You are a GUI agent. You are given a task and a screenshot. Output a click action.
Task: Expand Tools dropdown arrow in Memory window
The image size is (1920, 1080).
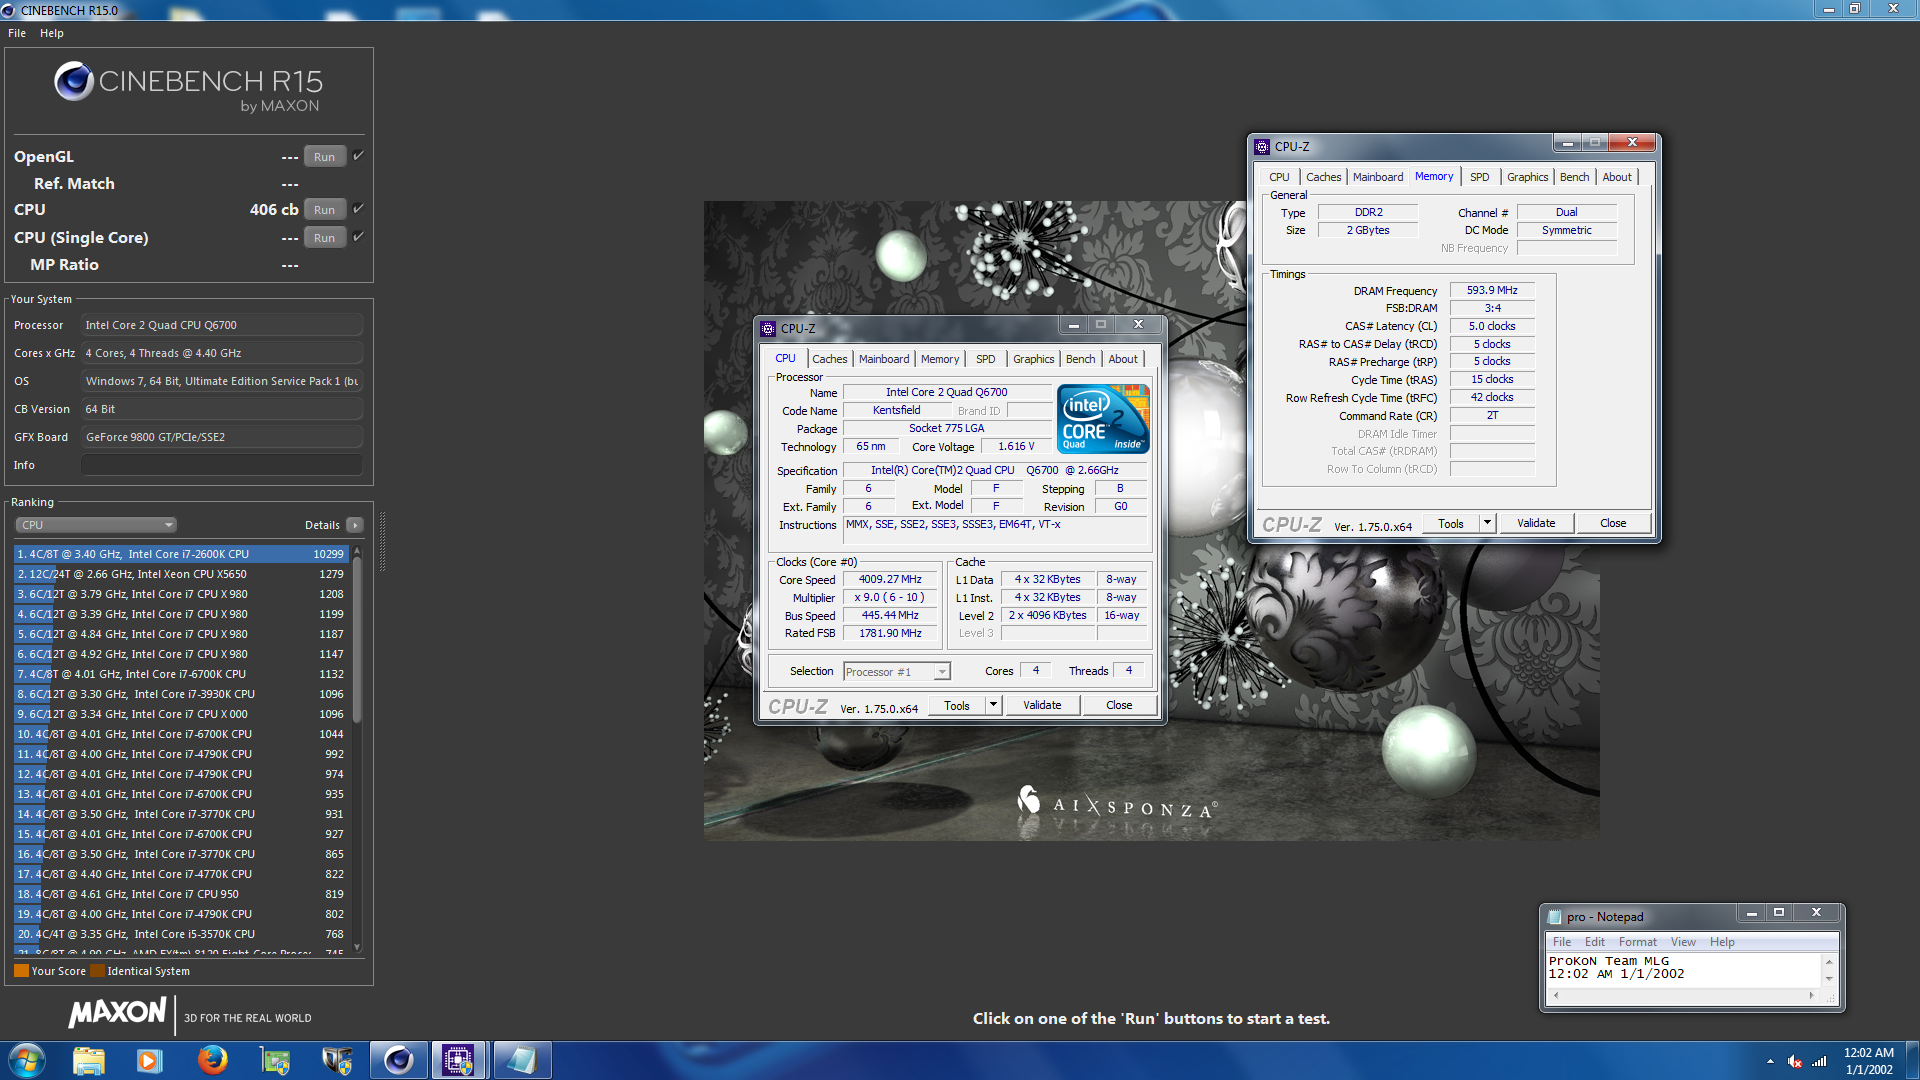click(1487, 523)
